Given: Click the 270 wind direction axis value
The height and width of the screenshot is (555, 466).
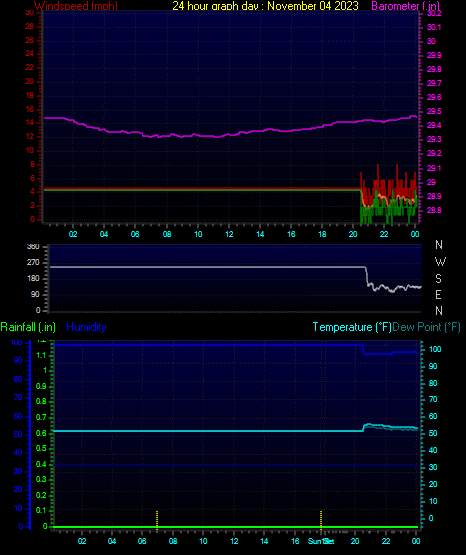Looking at the screenshot, I should coord(33,263).
